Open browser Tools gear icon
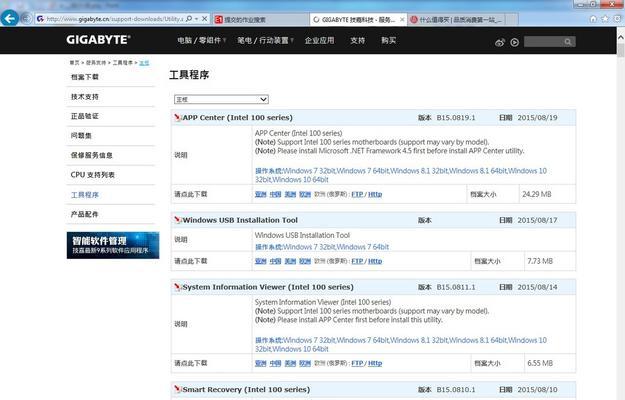The image size is (625, 400). pos(617,19)
